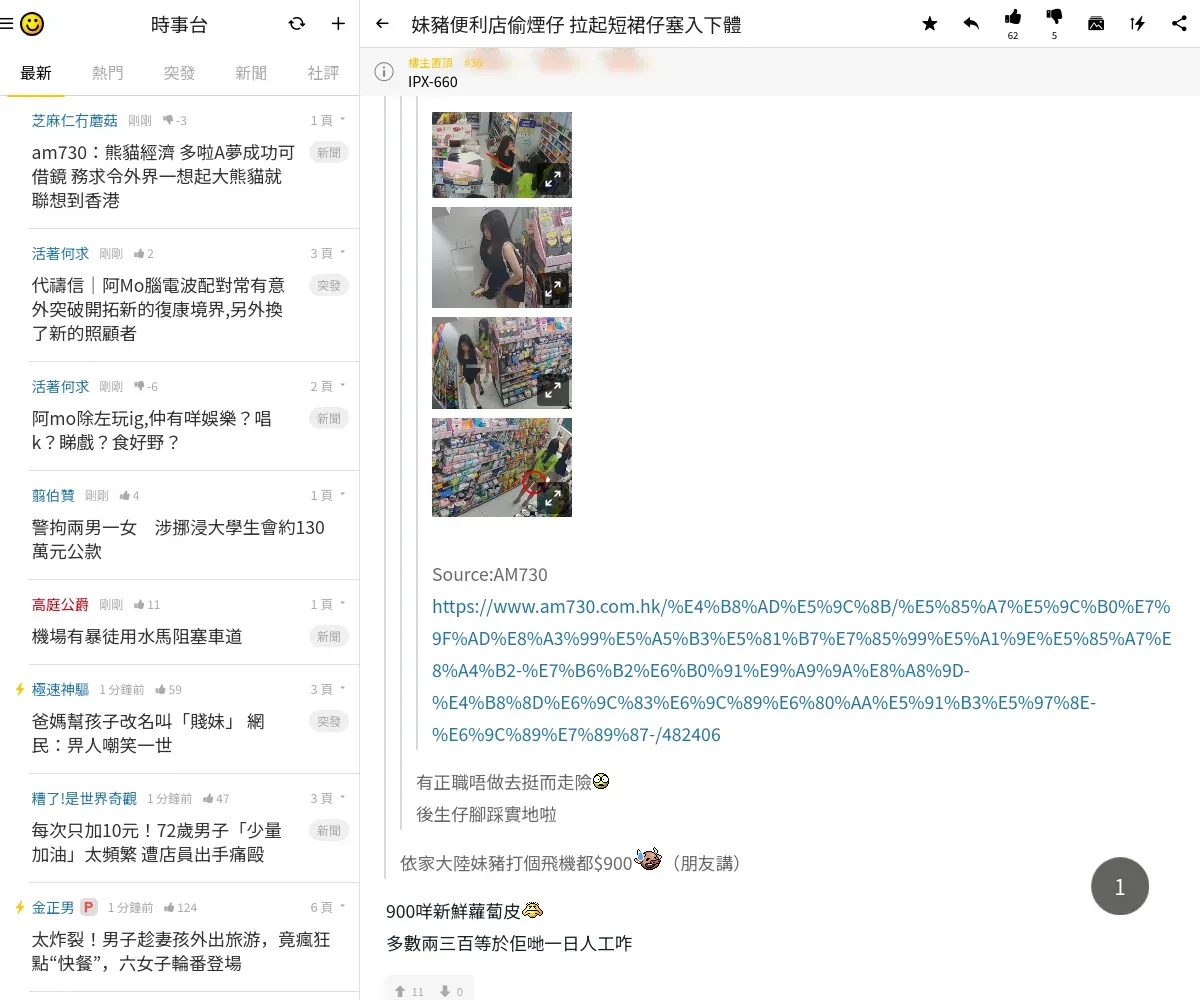
Task: Switch to 熱門 tab
Action: [108, 73]
